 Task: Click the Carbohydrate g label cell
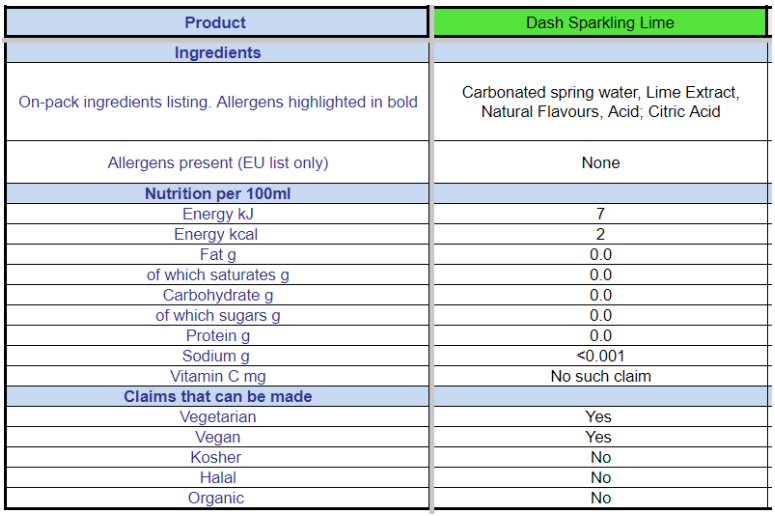point(217,295)
